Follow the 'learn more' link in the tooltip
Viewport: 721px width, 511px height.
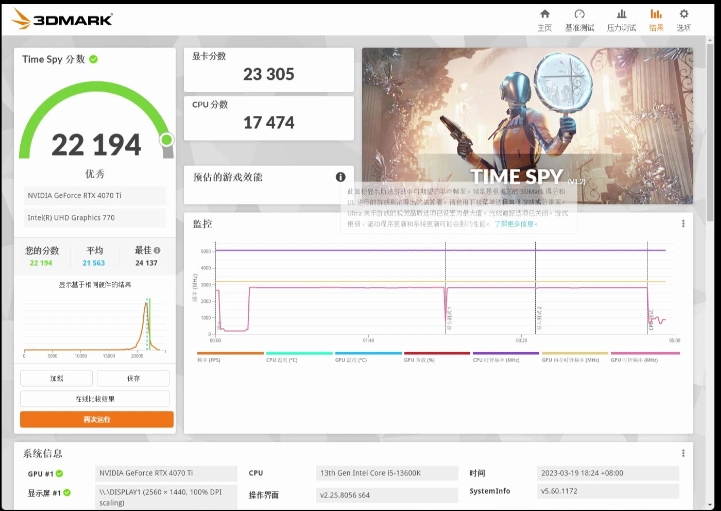click(x=516, y=224)
